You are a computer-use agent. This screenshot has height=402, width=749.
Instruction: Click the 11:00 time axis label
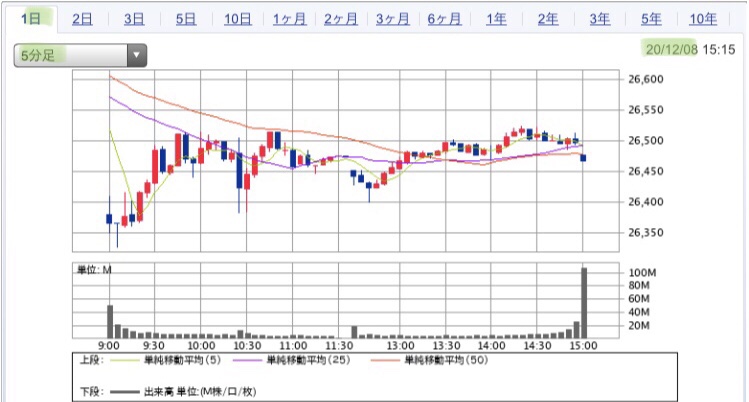293,346
